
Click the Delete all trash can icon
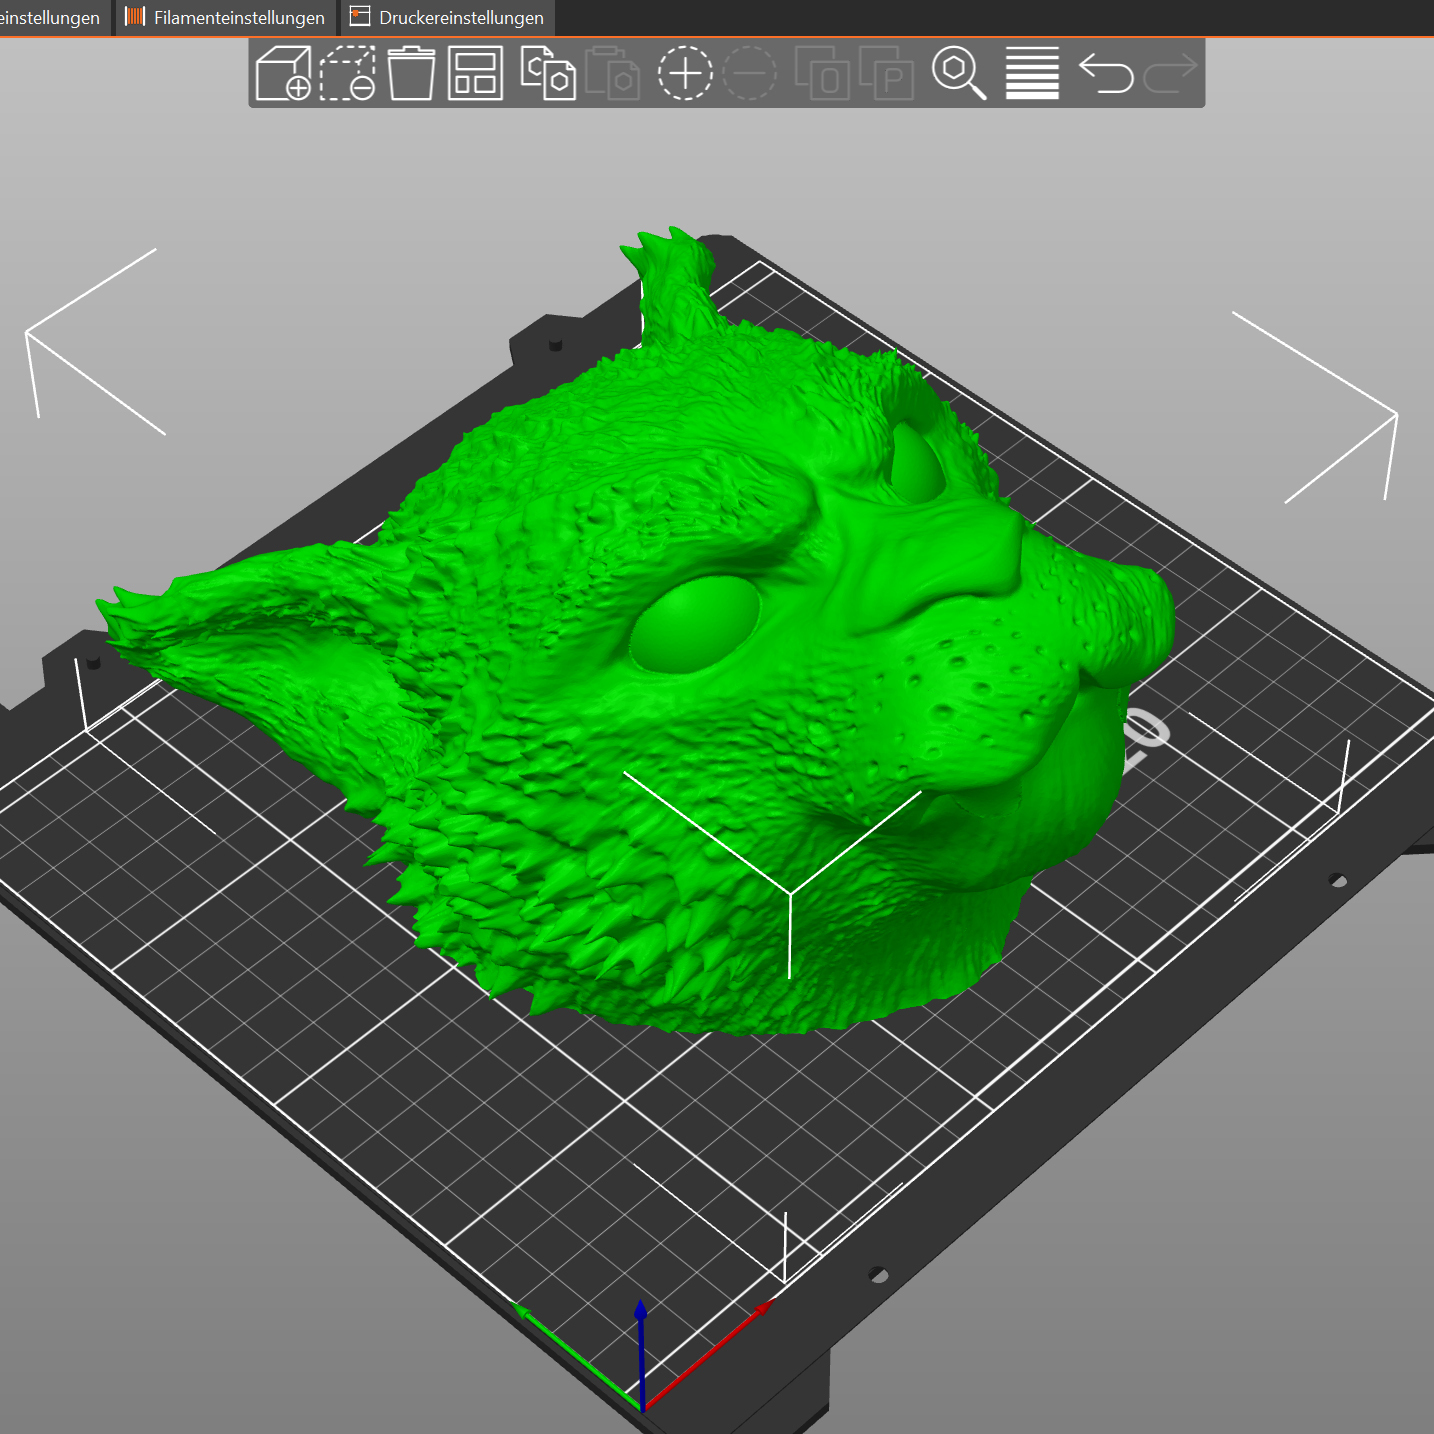[411, 73]
